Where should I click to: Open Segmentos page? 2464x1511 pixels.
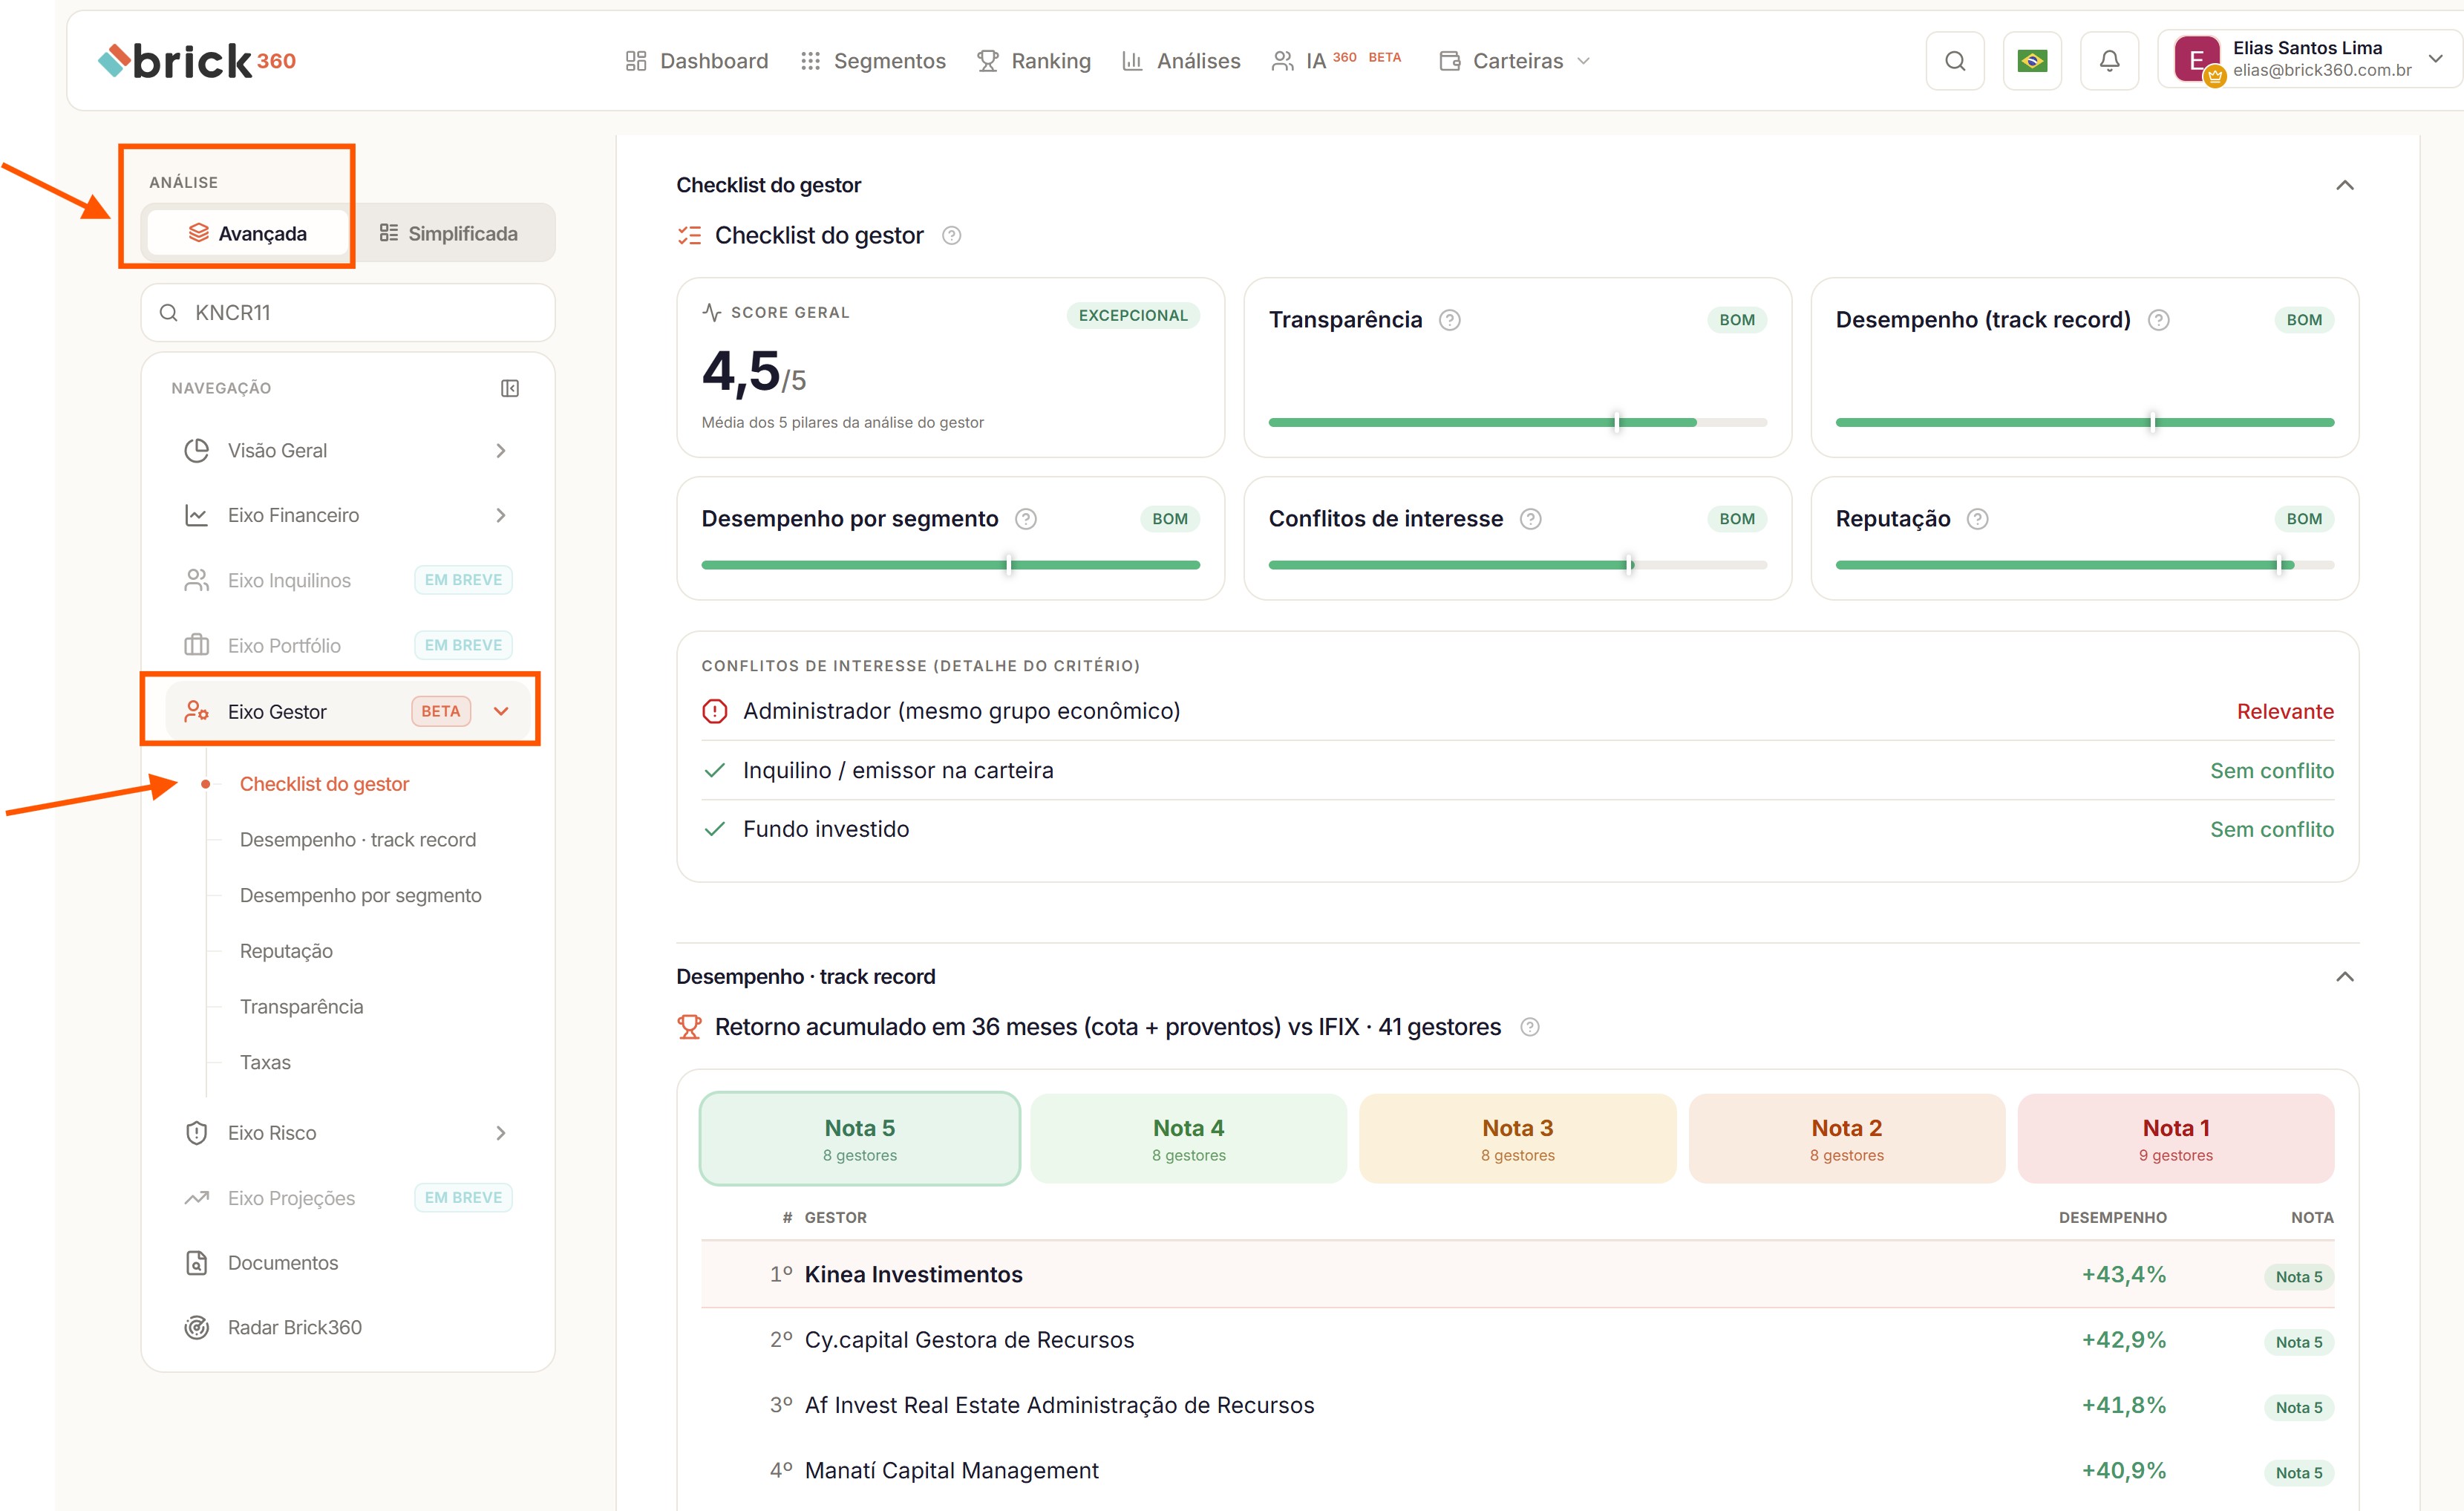point(873,61)
